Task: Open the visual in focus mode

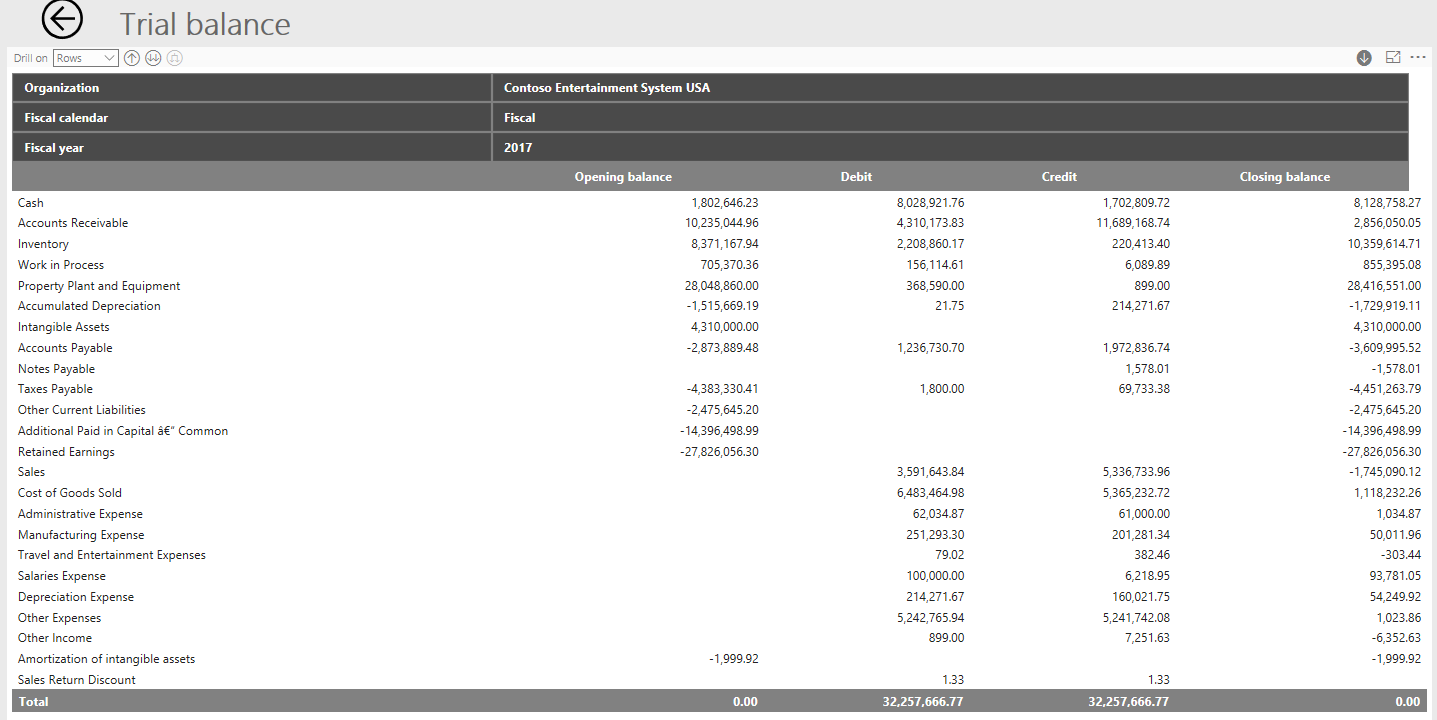Action: (x=1393, y=58)
